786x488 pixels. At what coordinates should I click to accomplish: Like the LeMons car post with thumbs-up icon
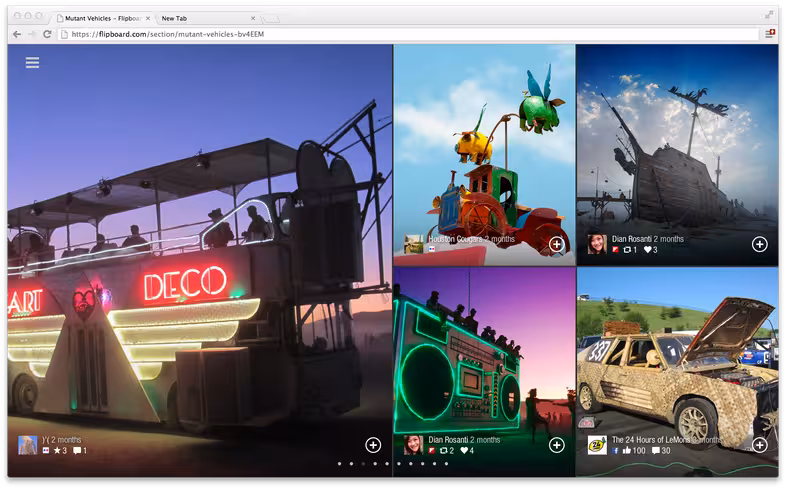coord(626,450)
